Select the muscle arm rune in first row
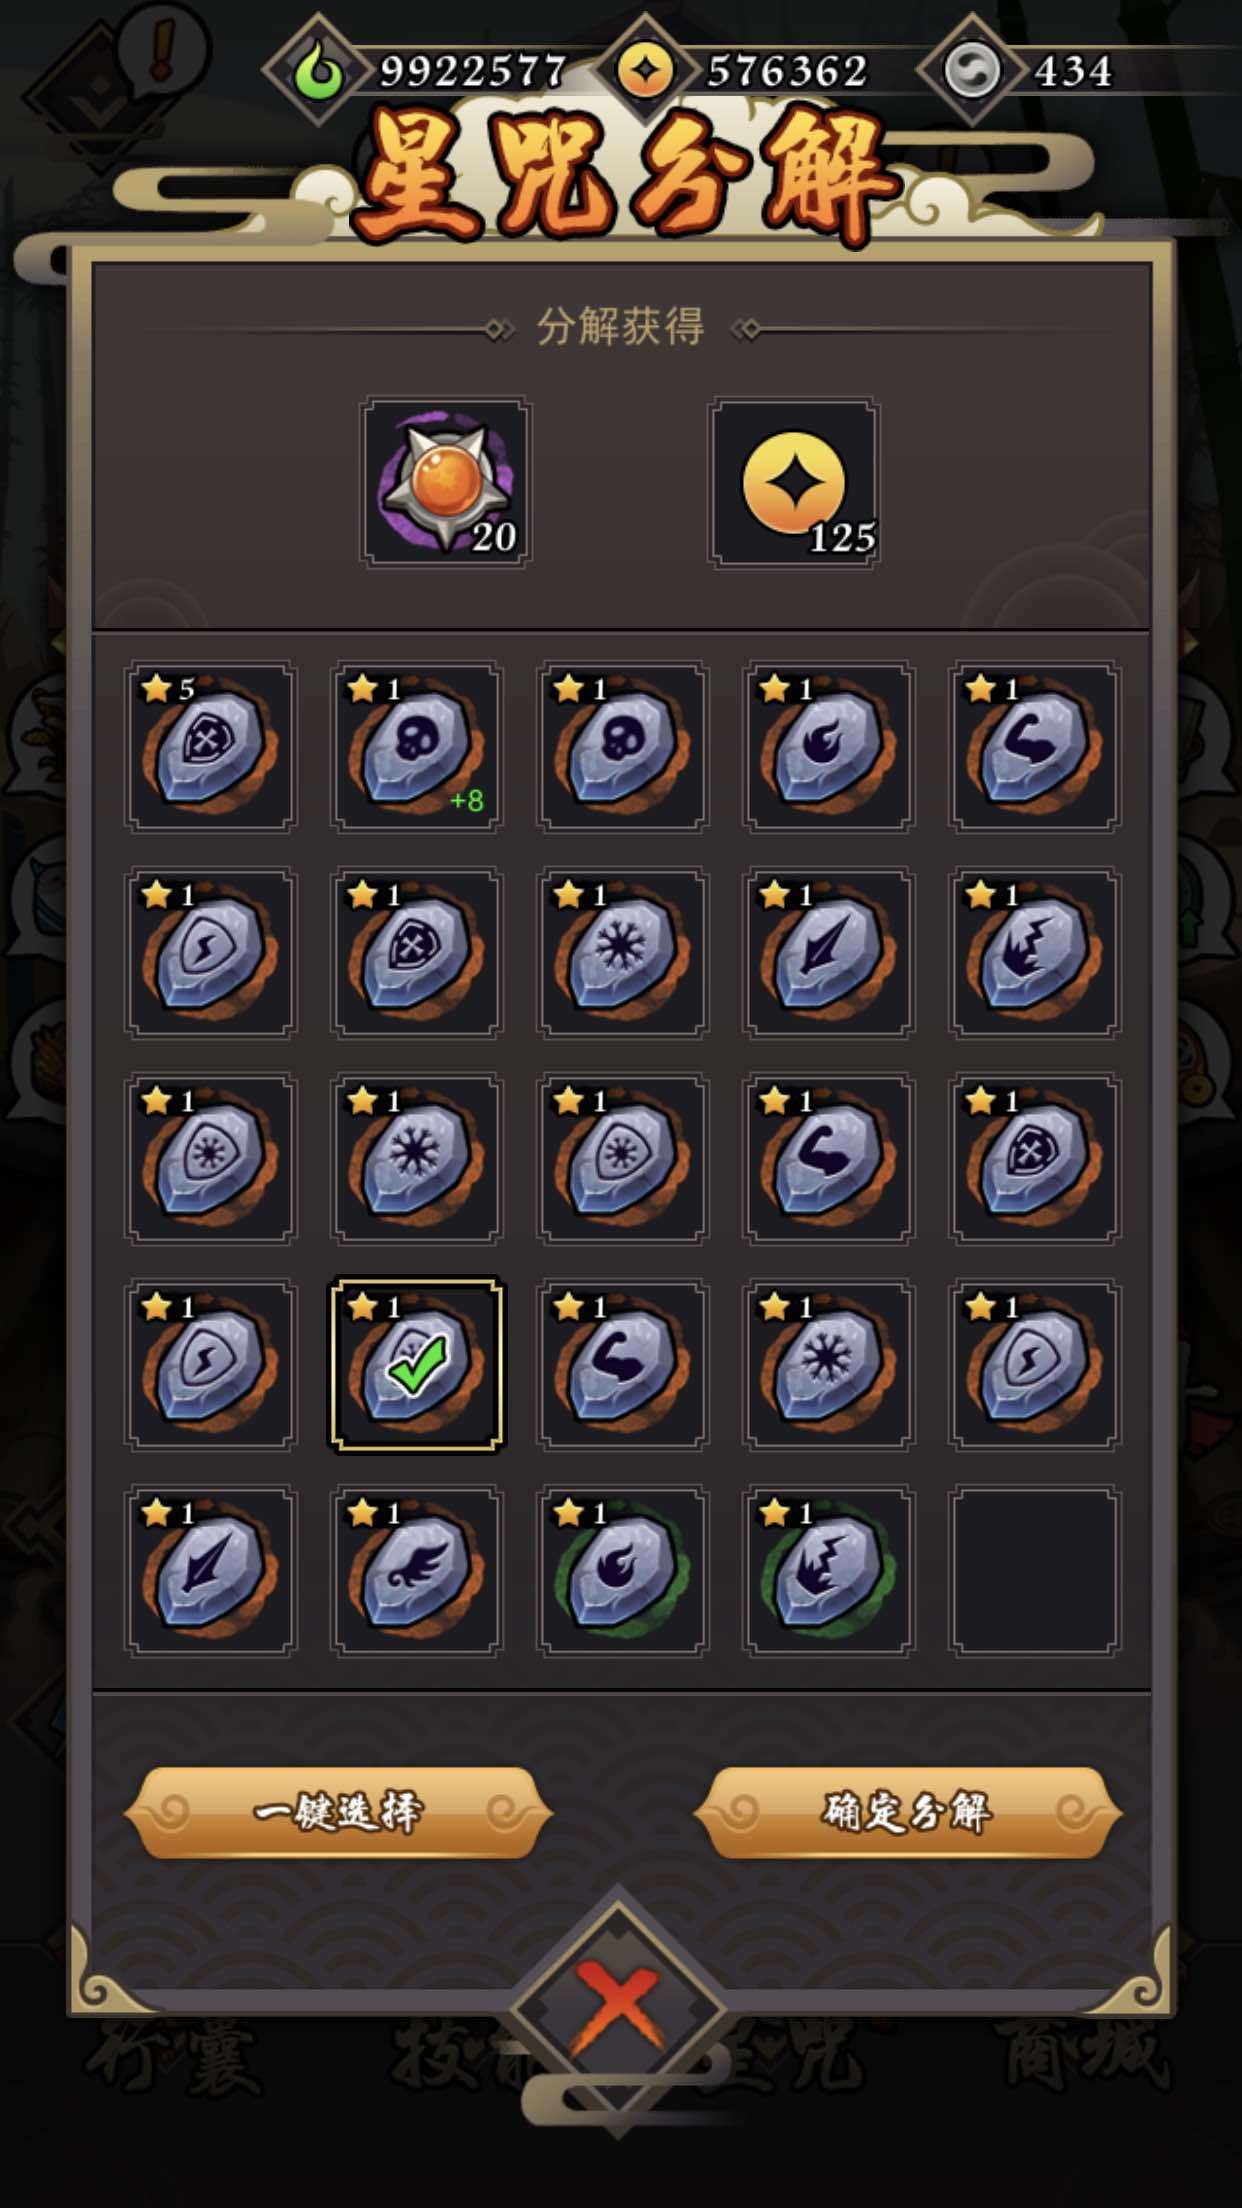 [1035, 746]
